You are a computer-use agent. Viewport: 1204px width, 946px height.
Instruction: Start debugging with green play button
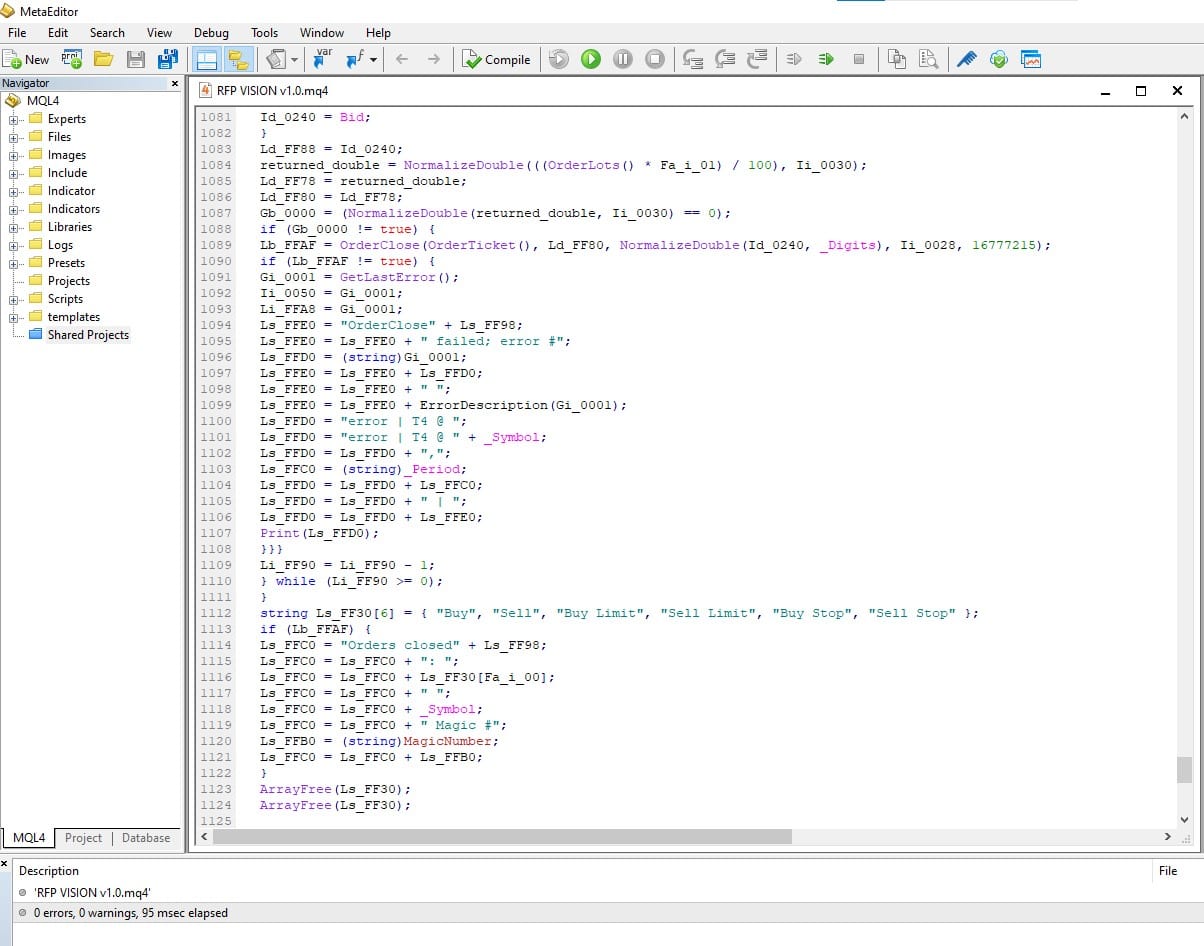pos(591,60)
